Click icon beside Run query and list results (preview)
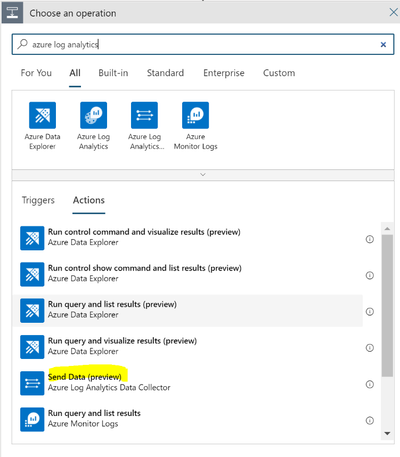Image resolution: width=400 pixels, height=457 pixels. [32, 311]
